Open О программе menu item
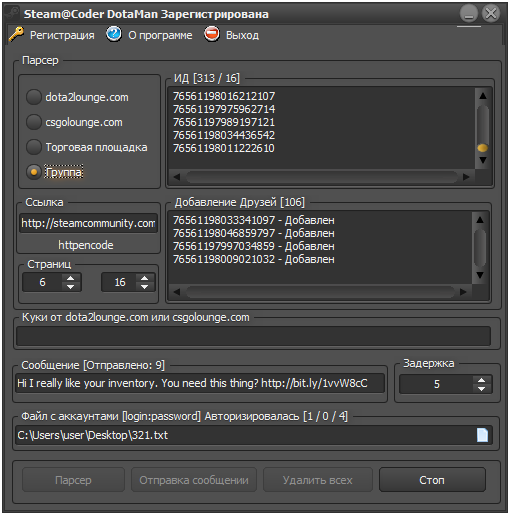 click(160, 35)
